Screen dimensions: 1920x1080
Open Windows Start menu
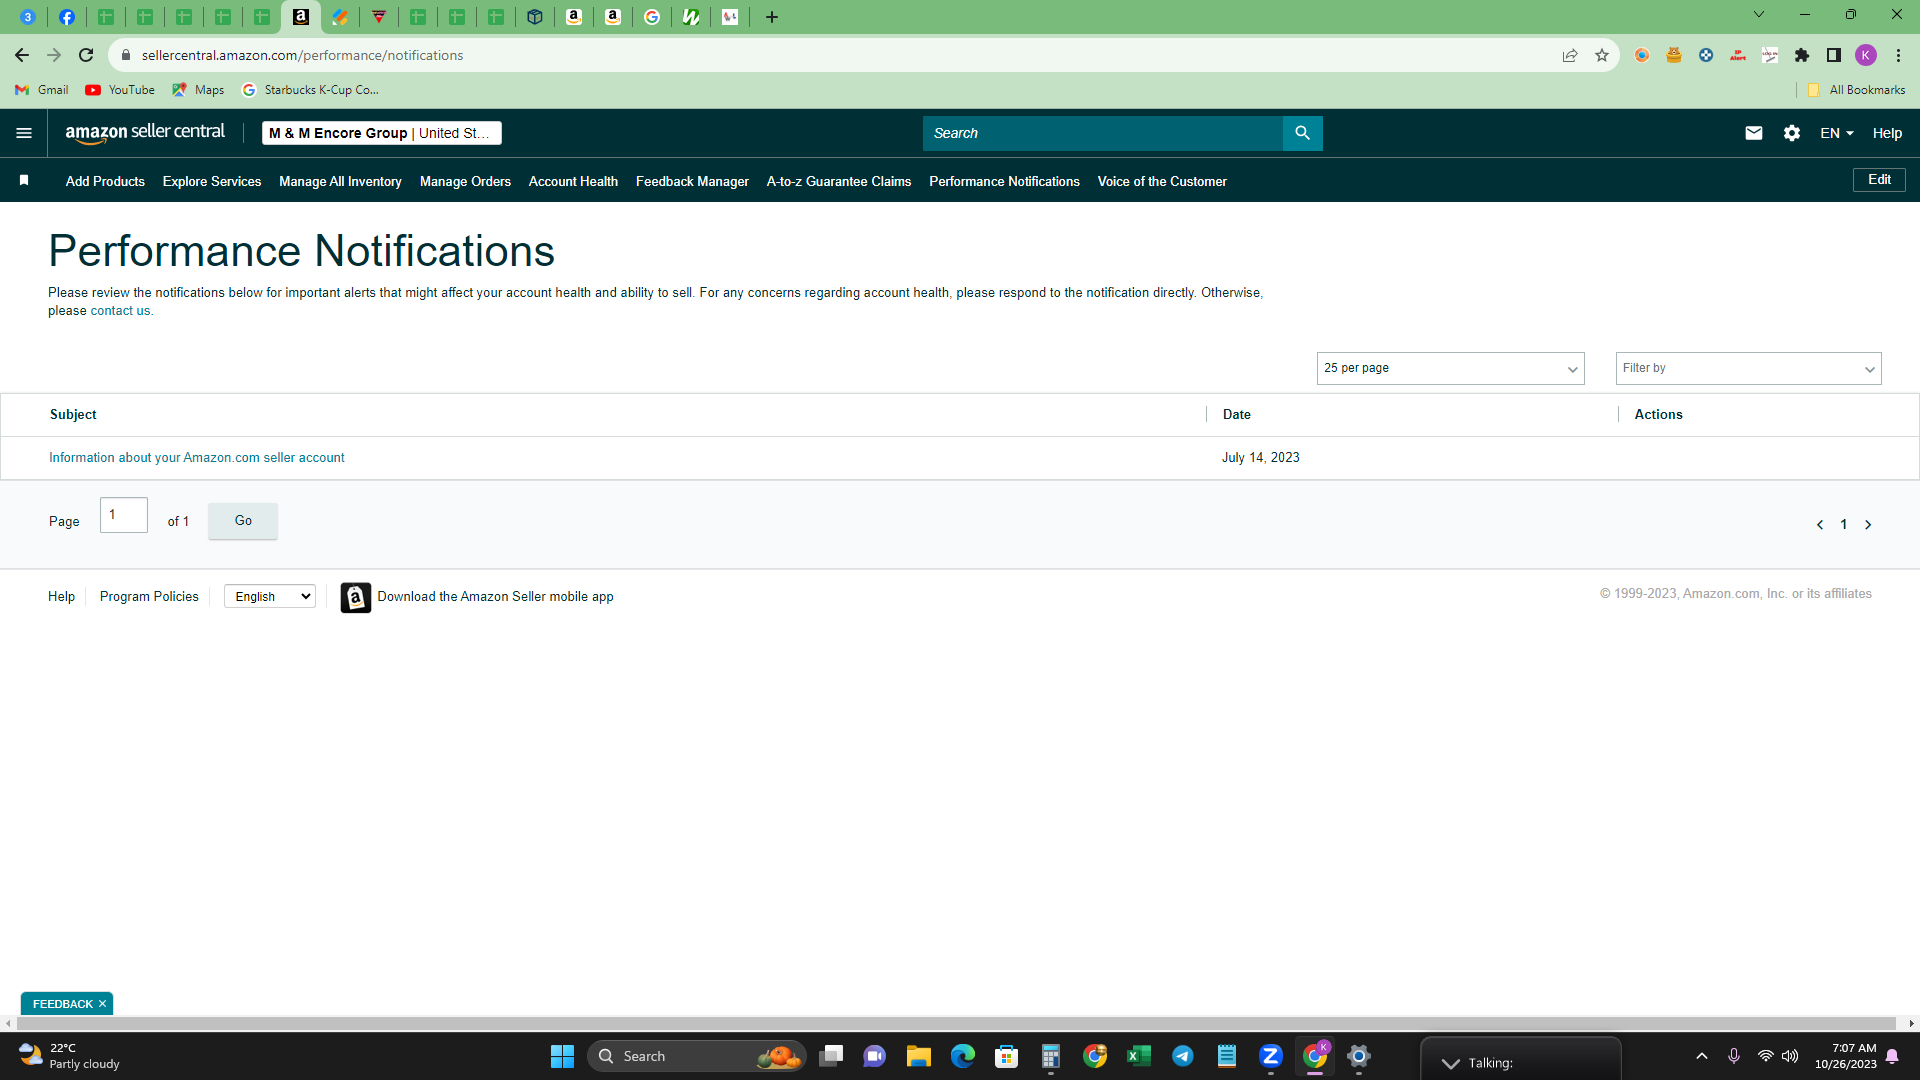tap(562, 1056)
